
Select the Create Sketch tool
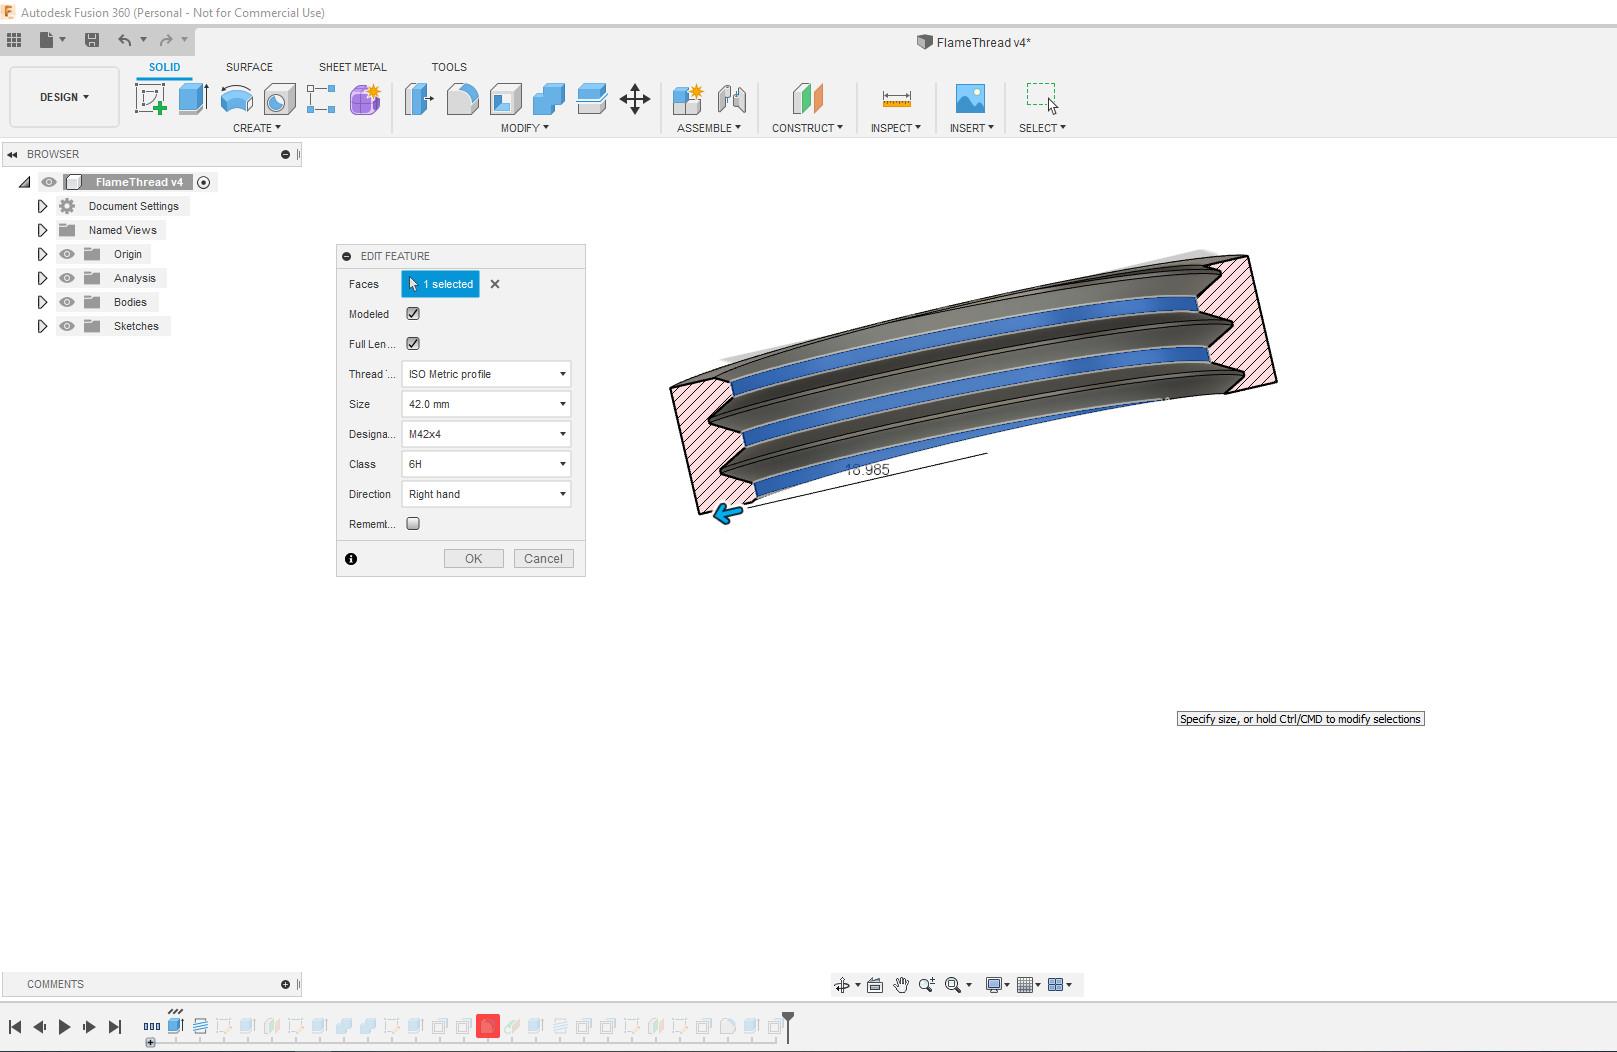pyautogui.click(x=151, y=99)
